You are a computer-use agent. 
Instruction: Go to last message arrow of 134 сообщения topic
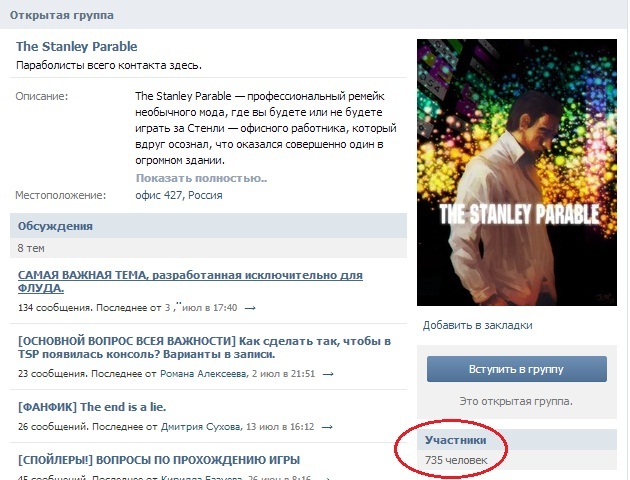coord(250,308)
